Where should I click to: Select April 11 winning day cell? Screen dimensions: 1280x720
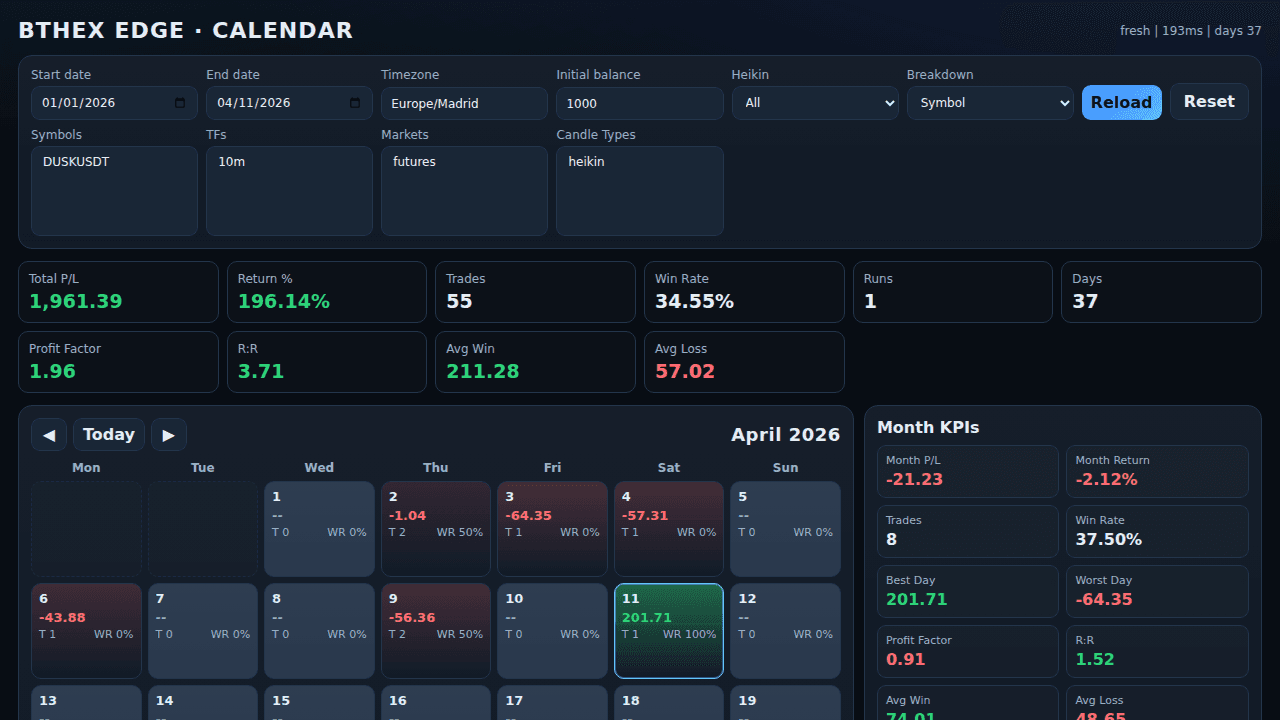click(x=668, y=631)
